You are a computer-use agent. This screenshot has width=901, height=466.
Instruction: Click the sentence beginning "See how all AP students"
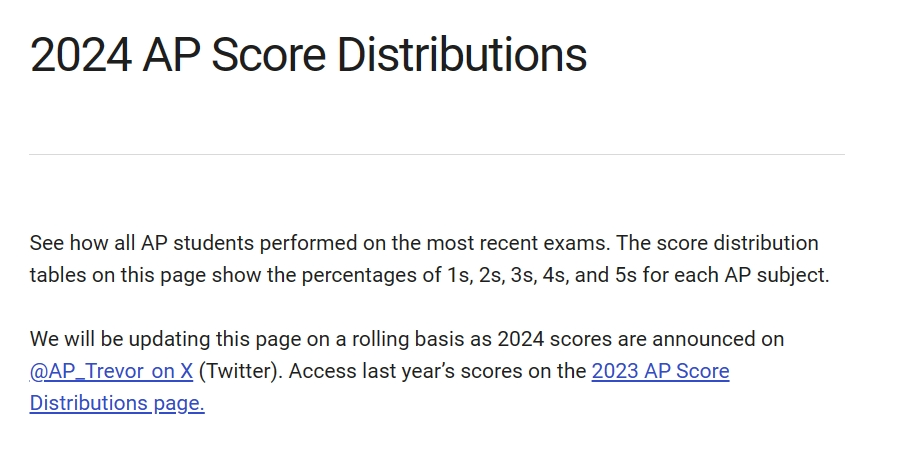(319, 243)
